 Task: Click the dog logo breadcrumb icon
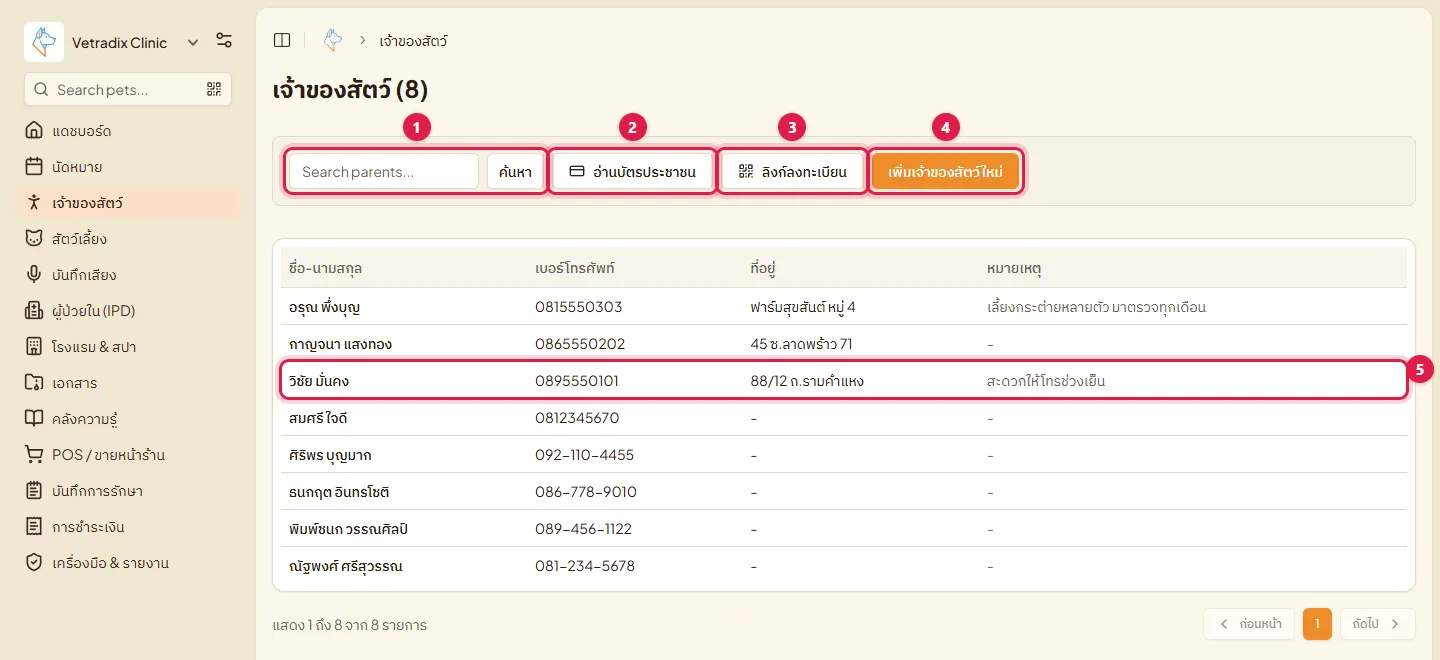(x=333, y=40)
